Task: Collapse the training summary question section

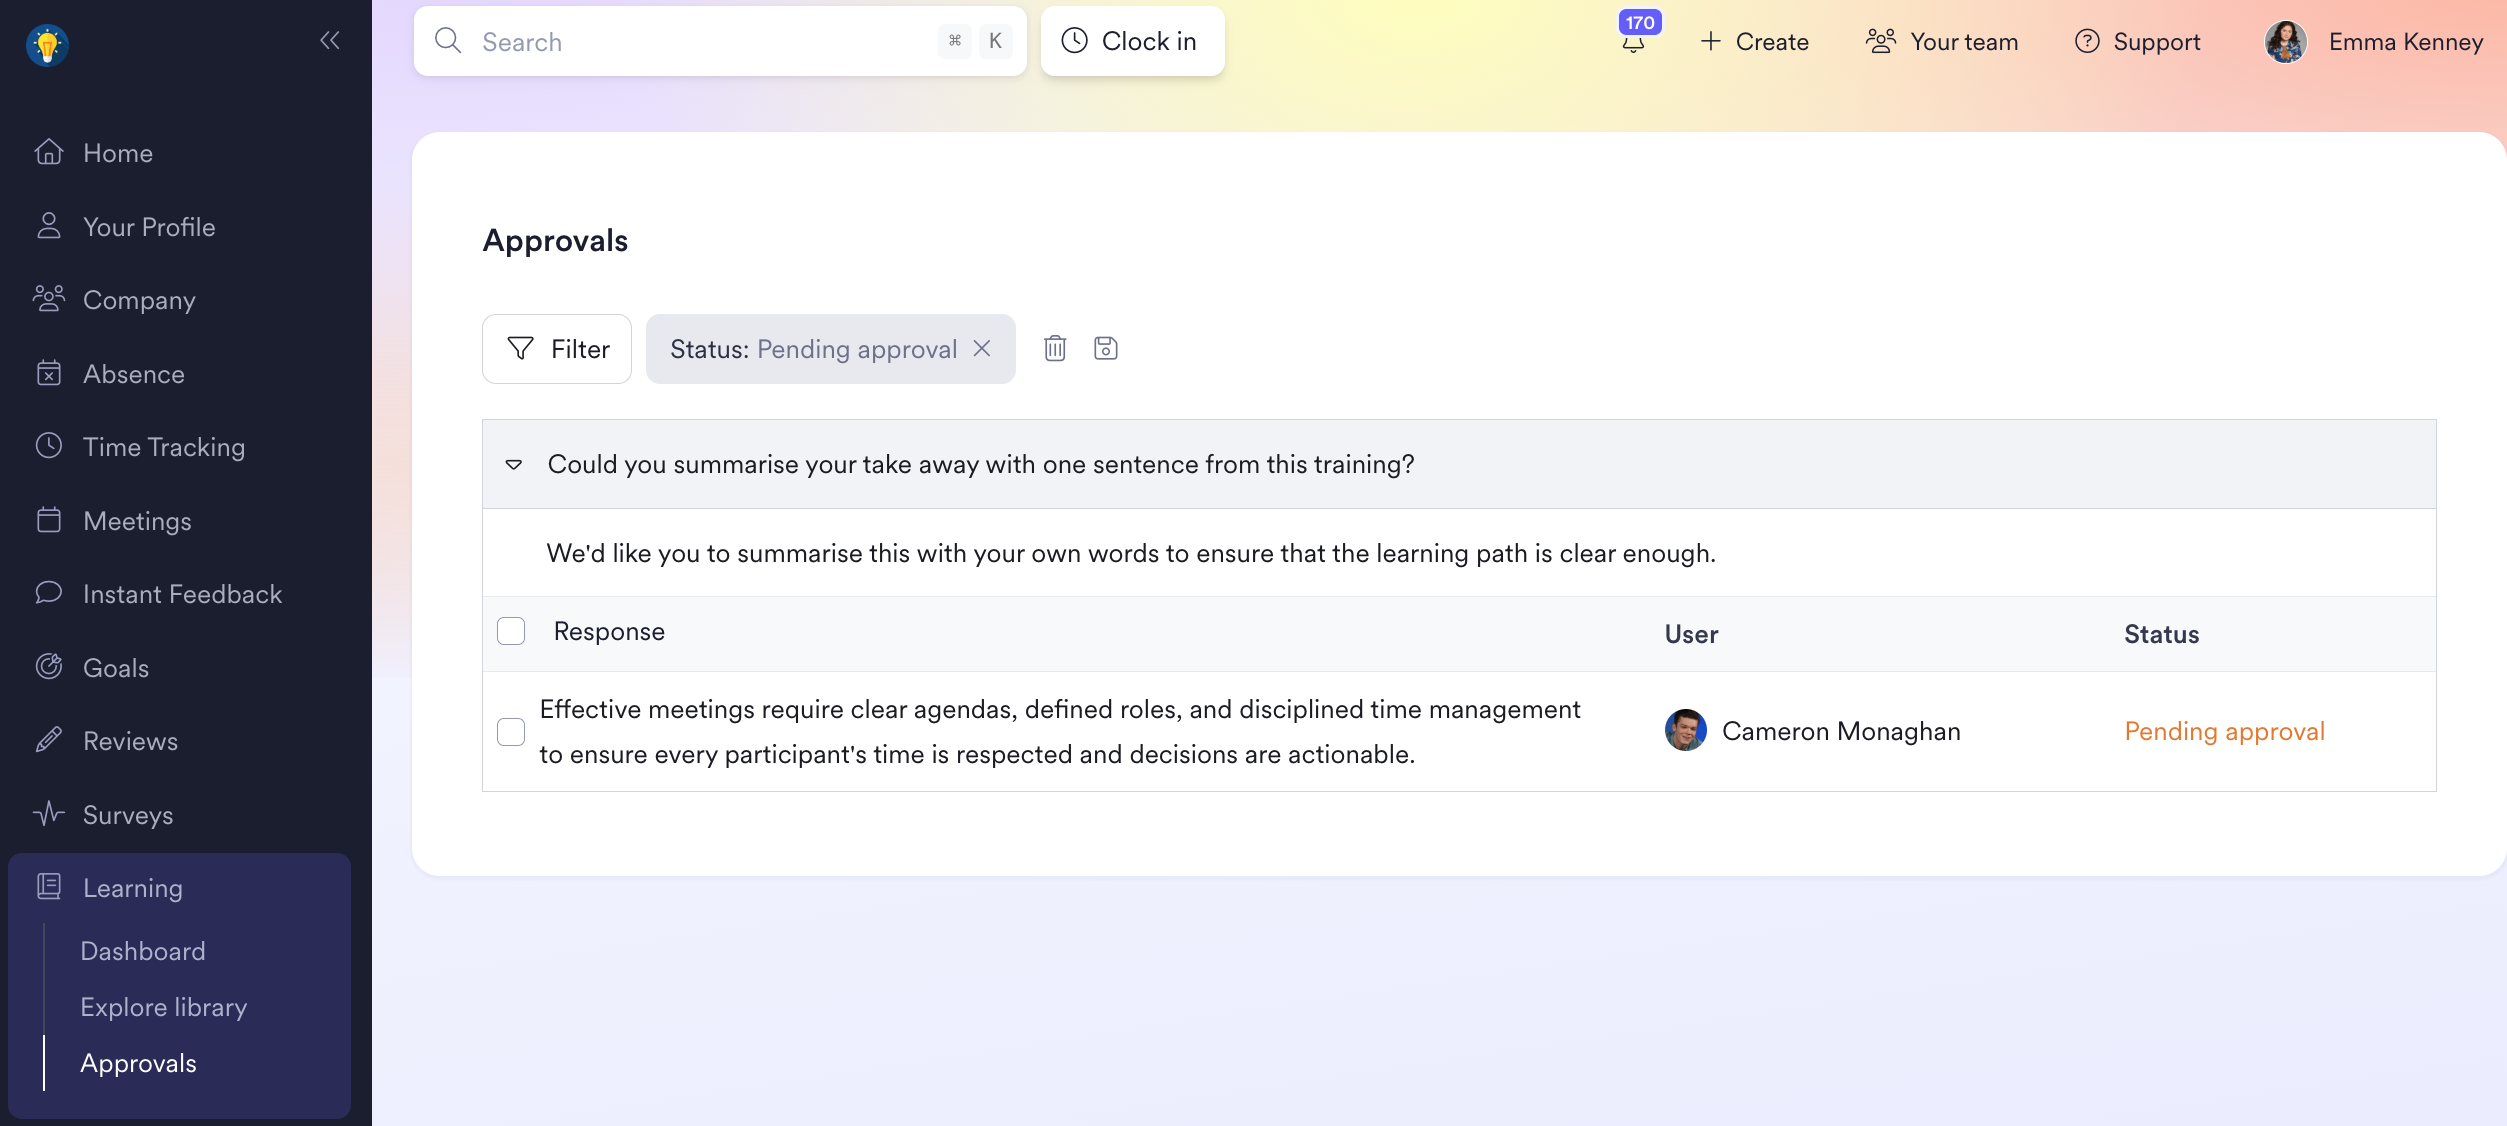Action: (x=514, y=465)
